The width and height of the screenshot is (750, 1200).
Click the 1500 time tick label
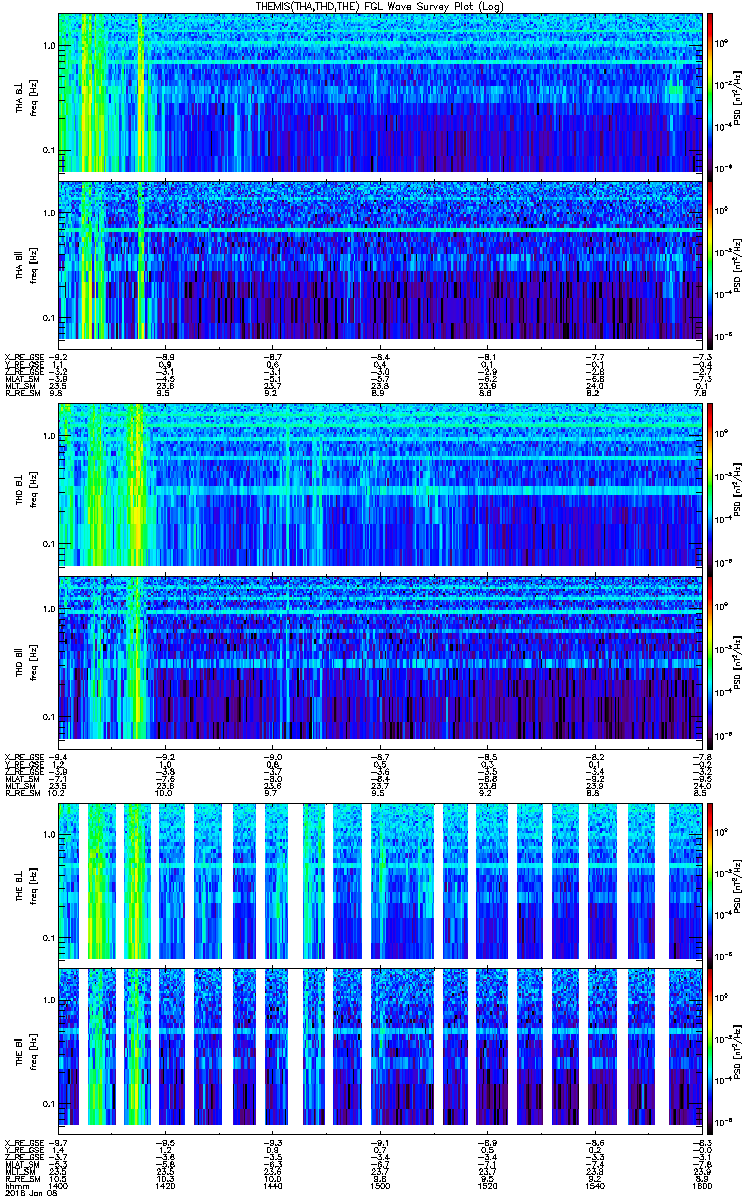[380, 1186]
